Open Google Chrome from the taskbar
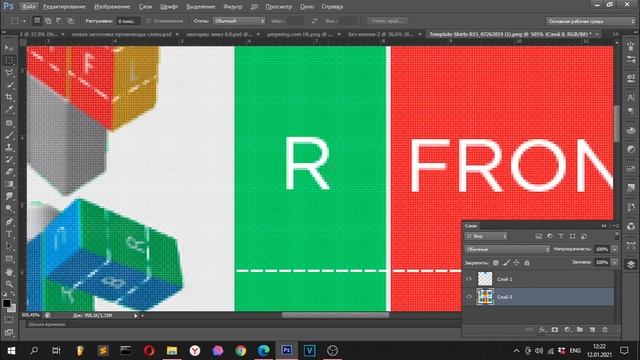This screenshot has height=360, width=640. (x=241, y=351)
